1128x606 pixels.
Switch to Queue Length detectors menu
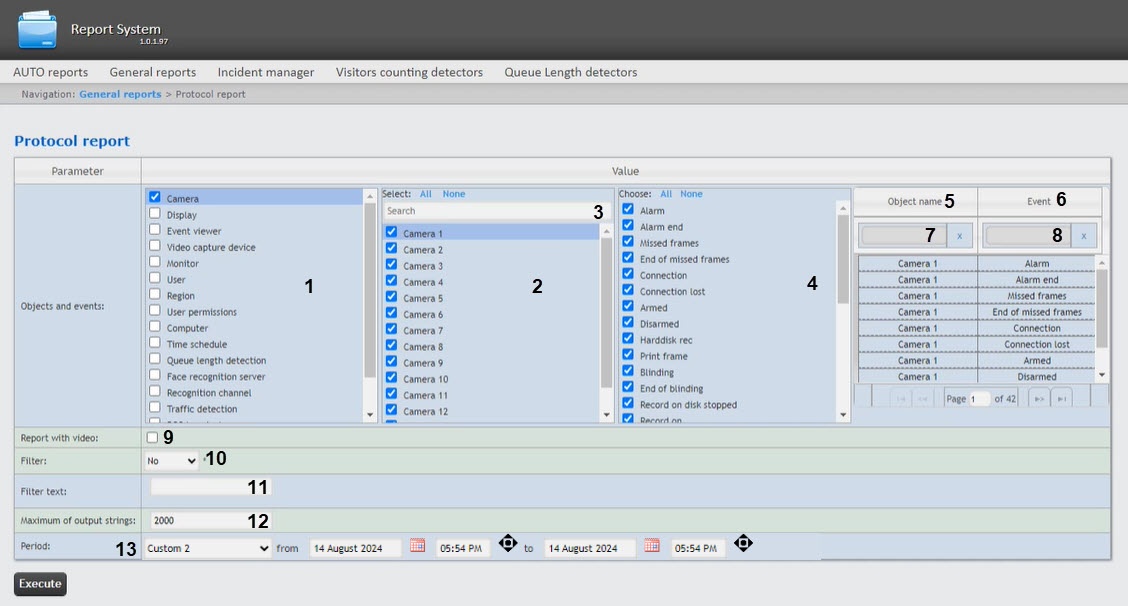(x=570, y=72)
